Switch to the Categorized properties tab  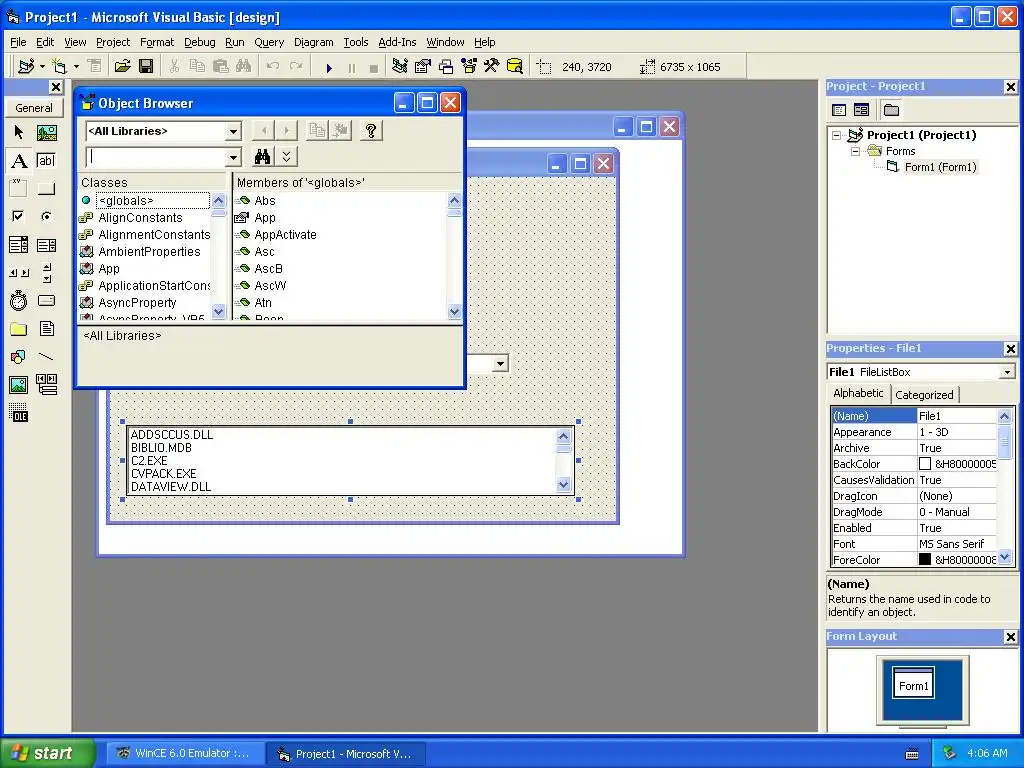click(x=924, y=395)
